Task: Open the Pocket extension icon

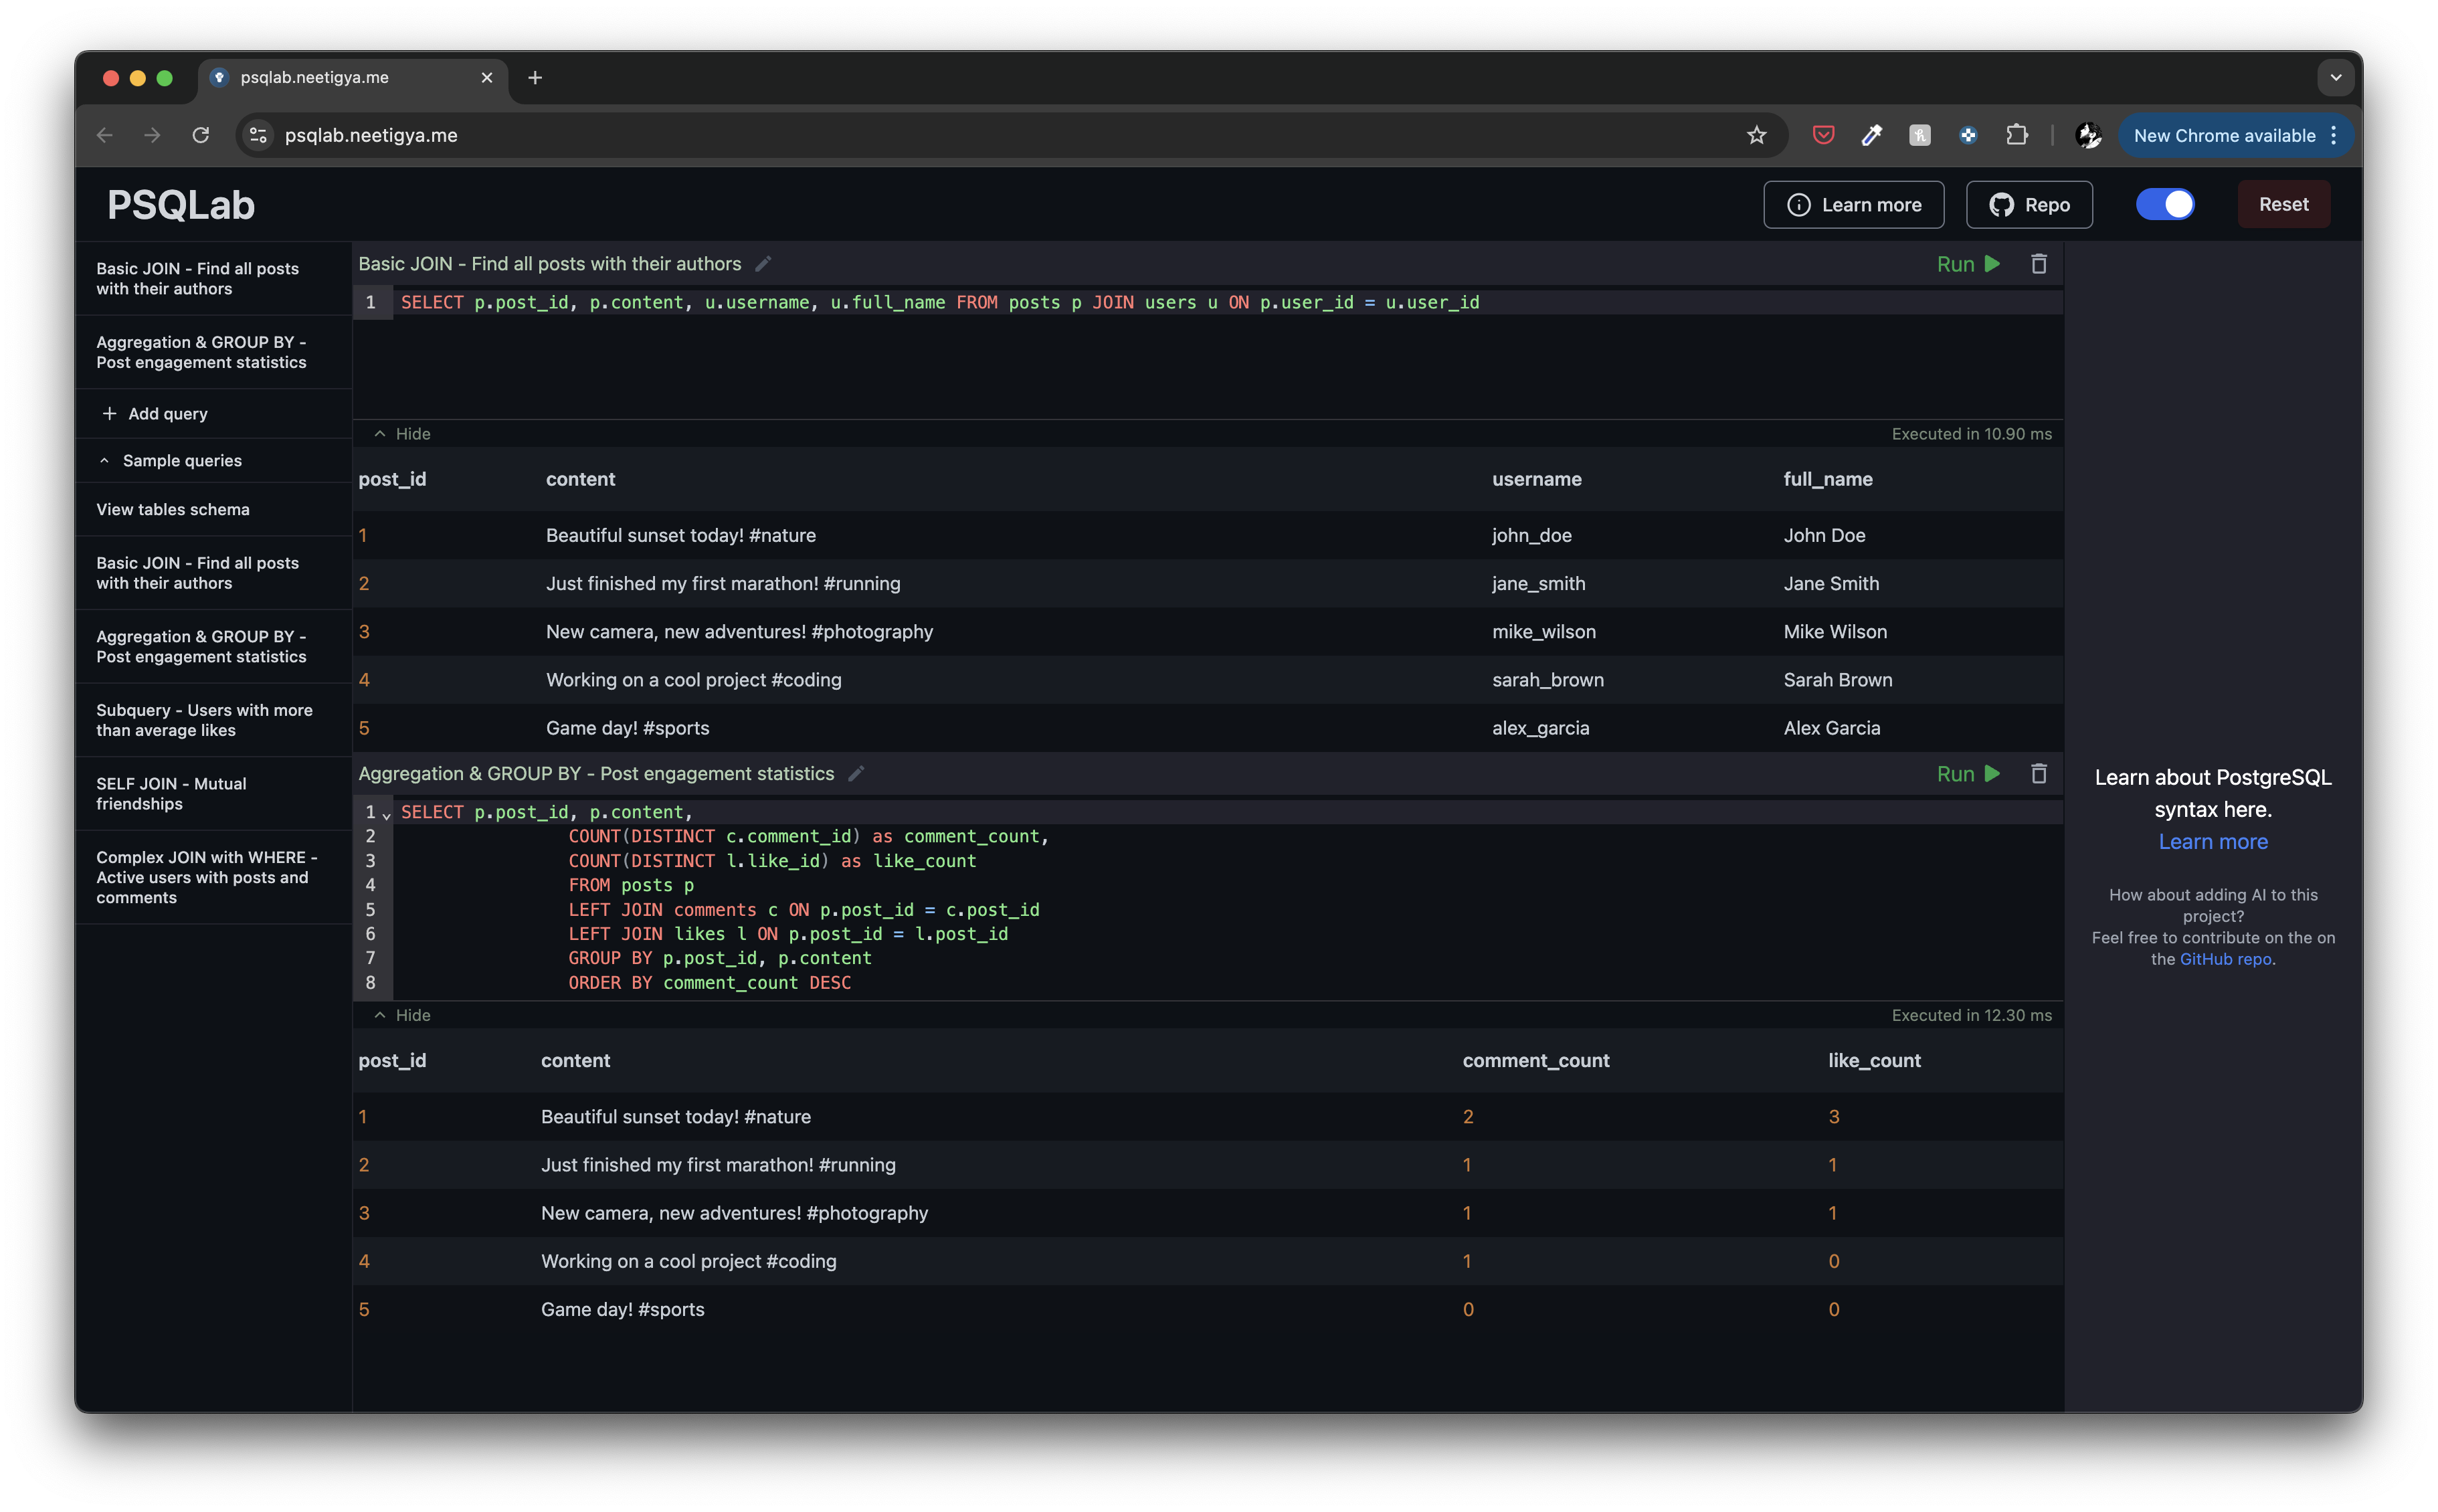Action: click(x=1823, y=135)
